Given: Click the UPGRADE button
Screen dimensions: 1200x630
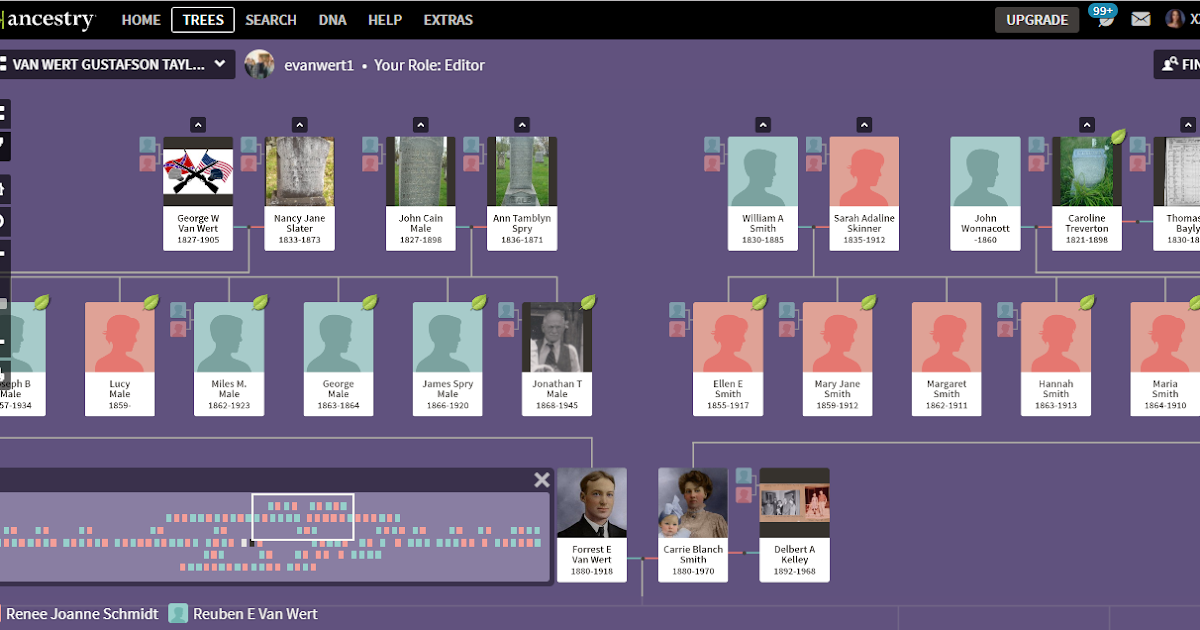Looking at the screenshot, I should [x=1037, y=18].
